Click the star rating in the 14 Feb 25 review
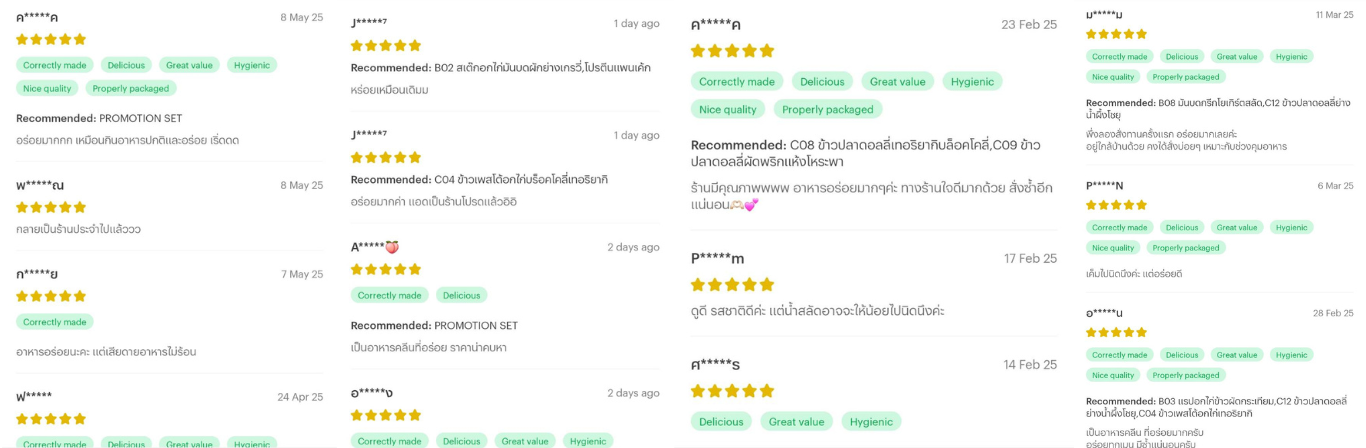This screenshot has height=448, width=1366. (x=732, y=391)
